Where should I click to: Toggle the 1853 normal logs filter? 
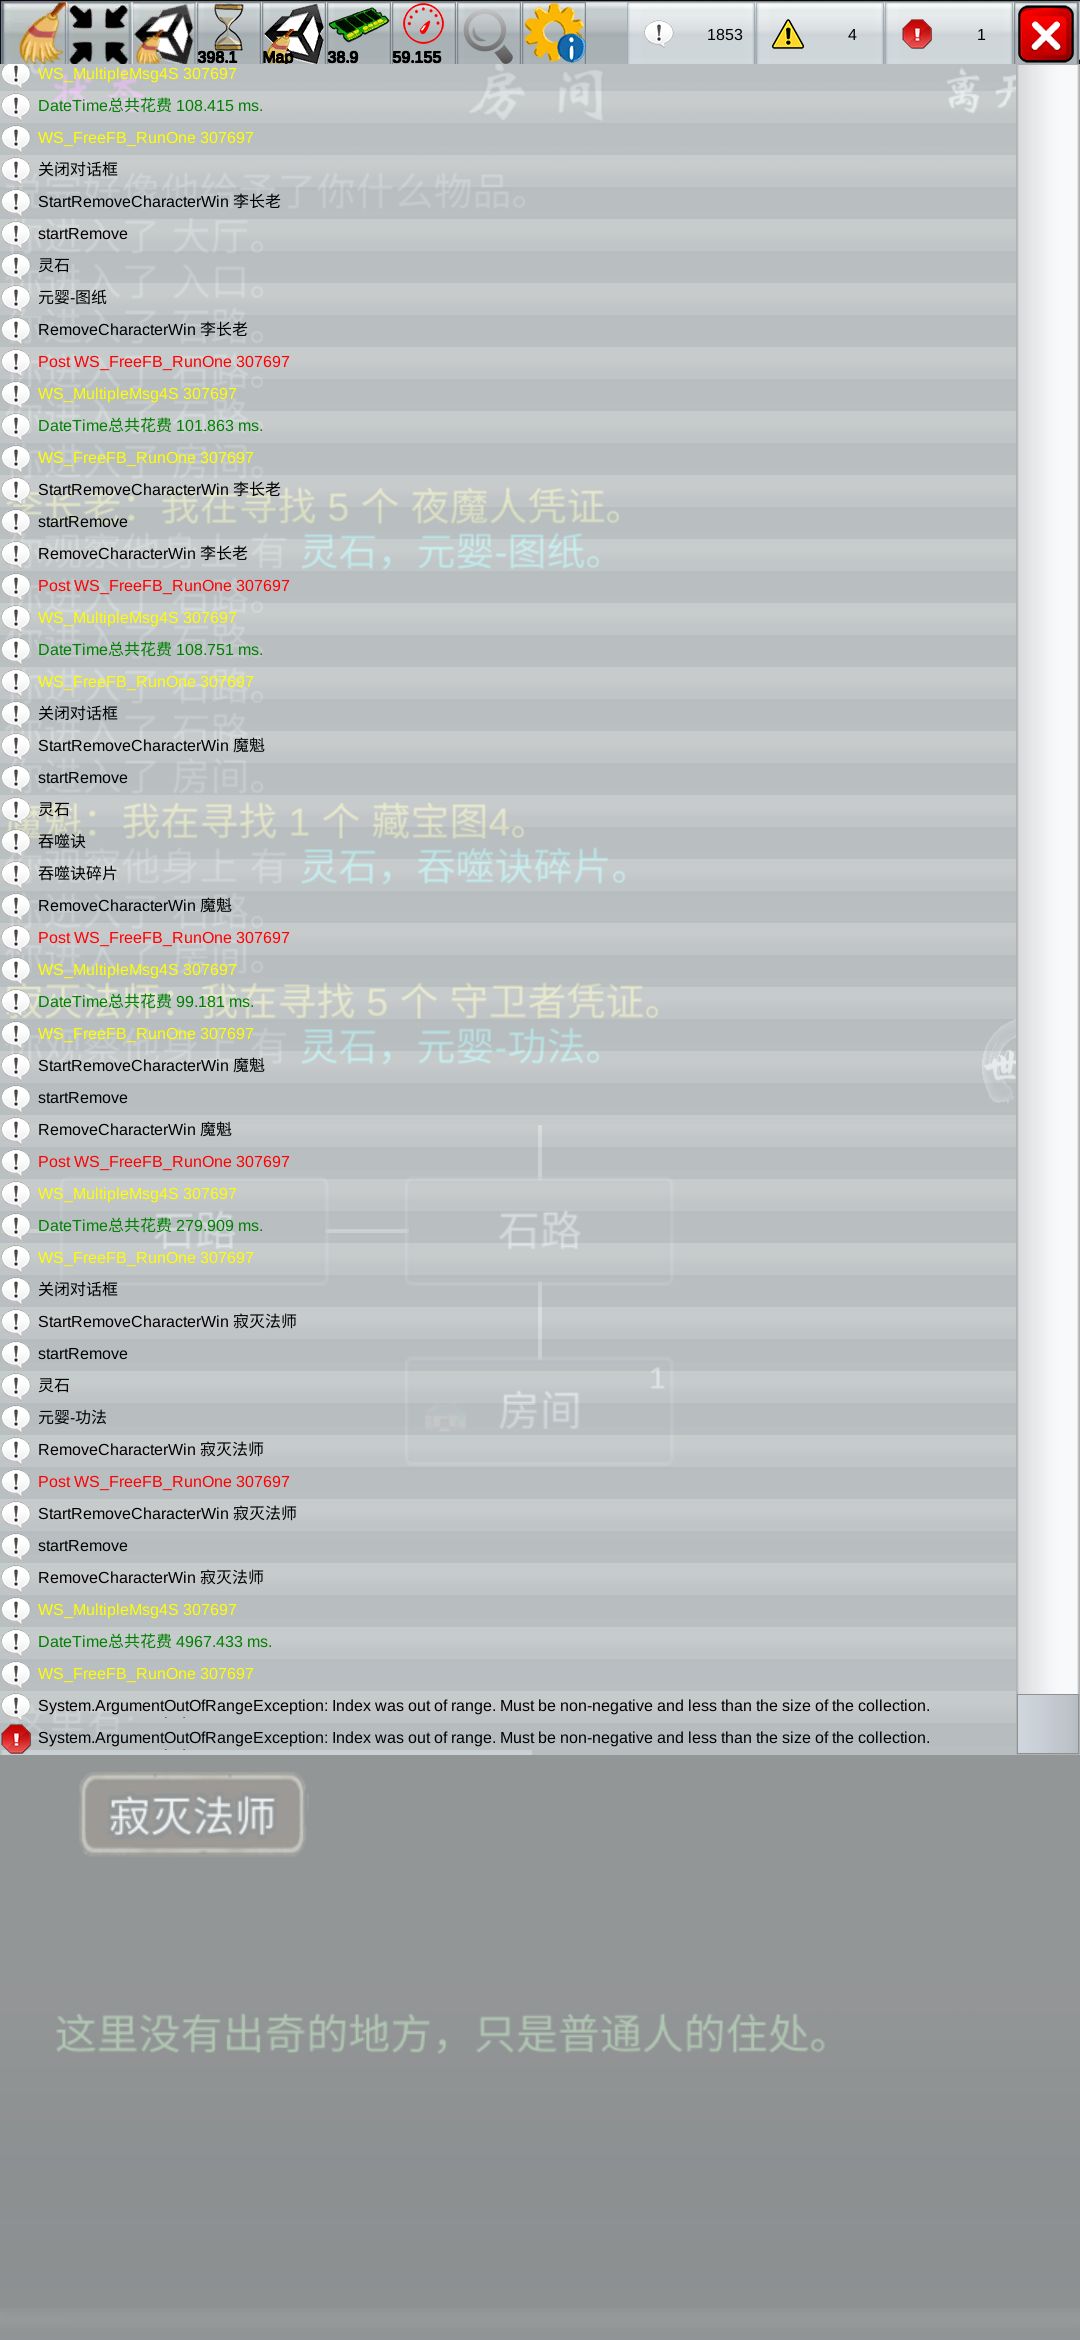[x=692, y=34]
